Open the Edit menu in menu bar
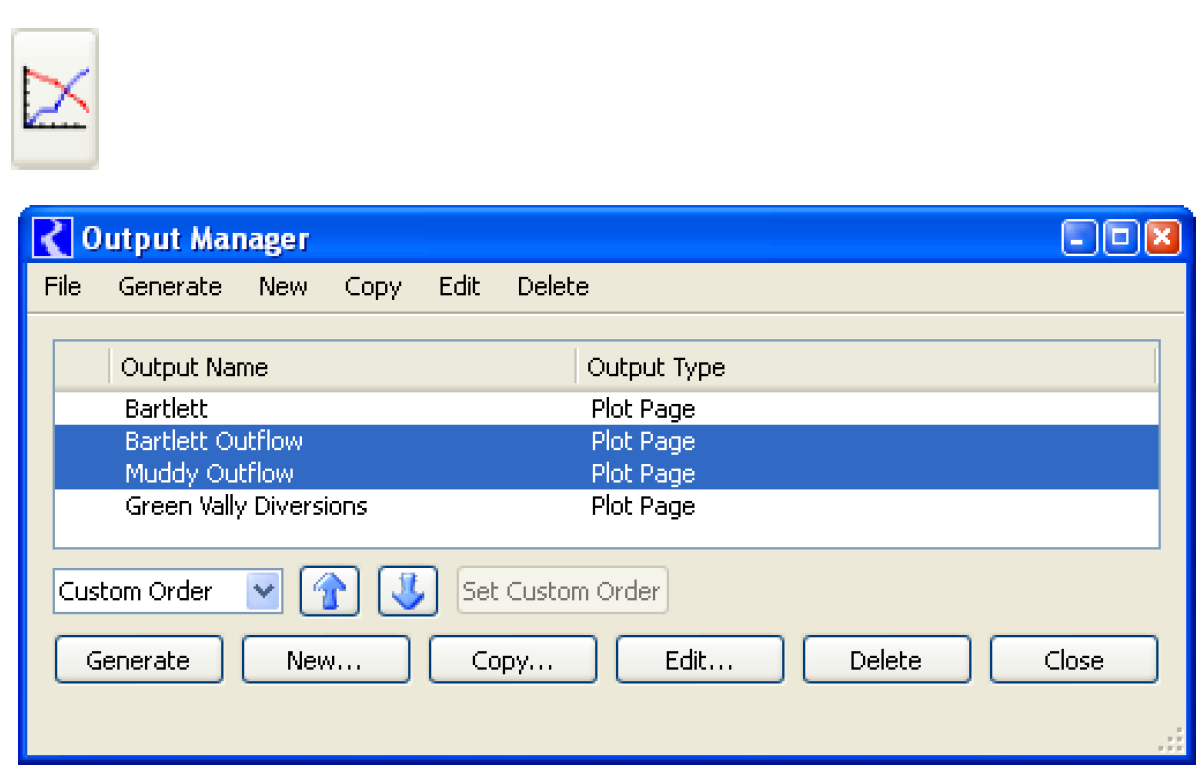The height and width of the screenshot is (779, 1204). coord(459,287)
